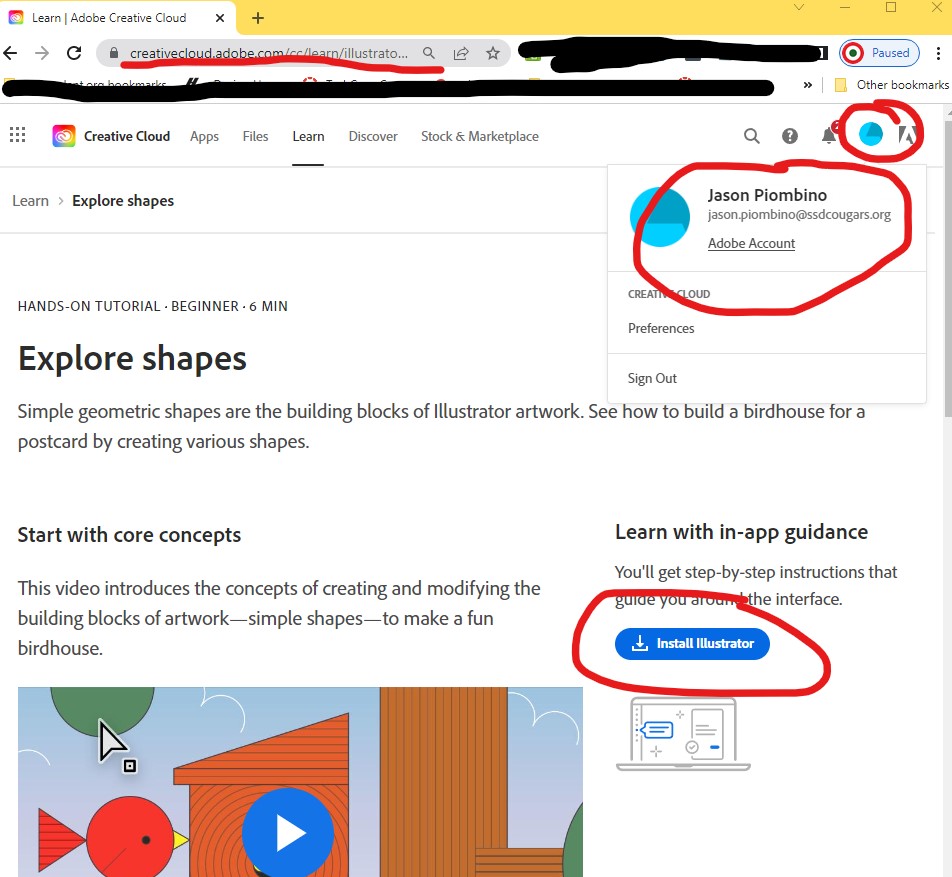Go to the Apps tab
Image resolution: width=952 pixels, height=877 pixels.
204,137
